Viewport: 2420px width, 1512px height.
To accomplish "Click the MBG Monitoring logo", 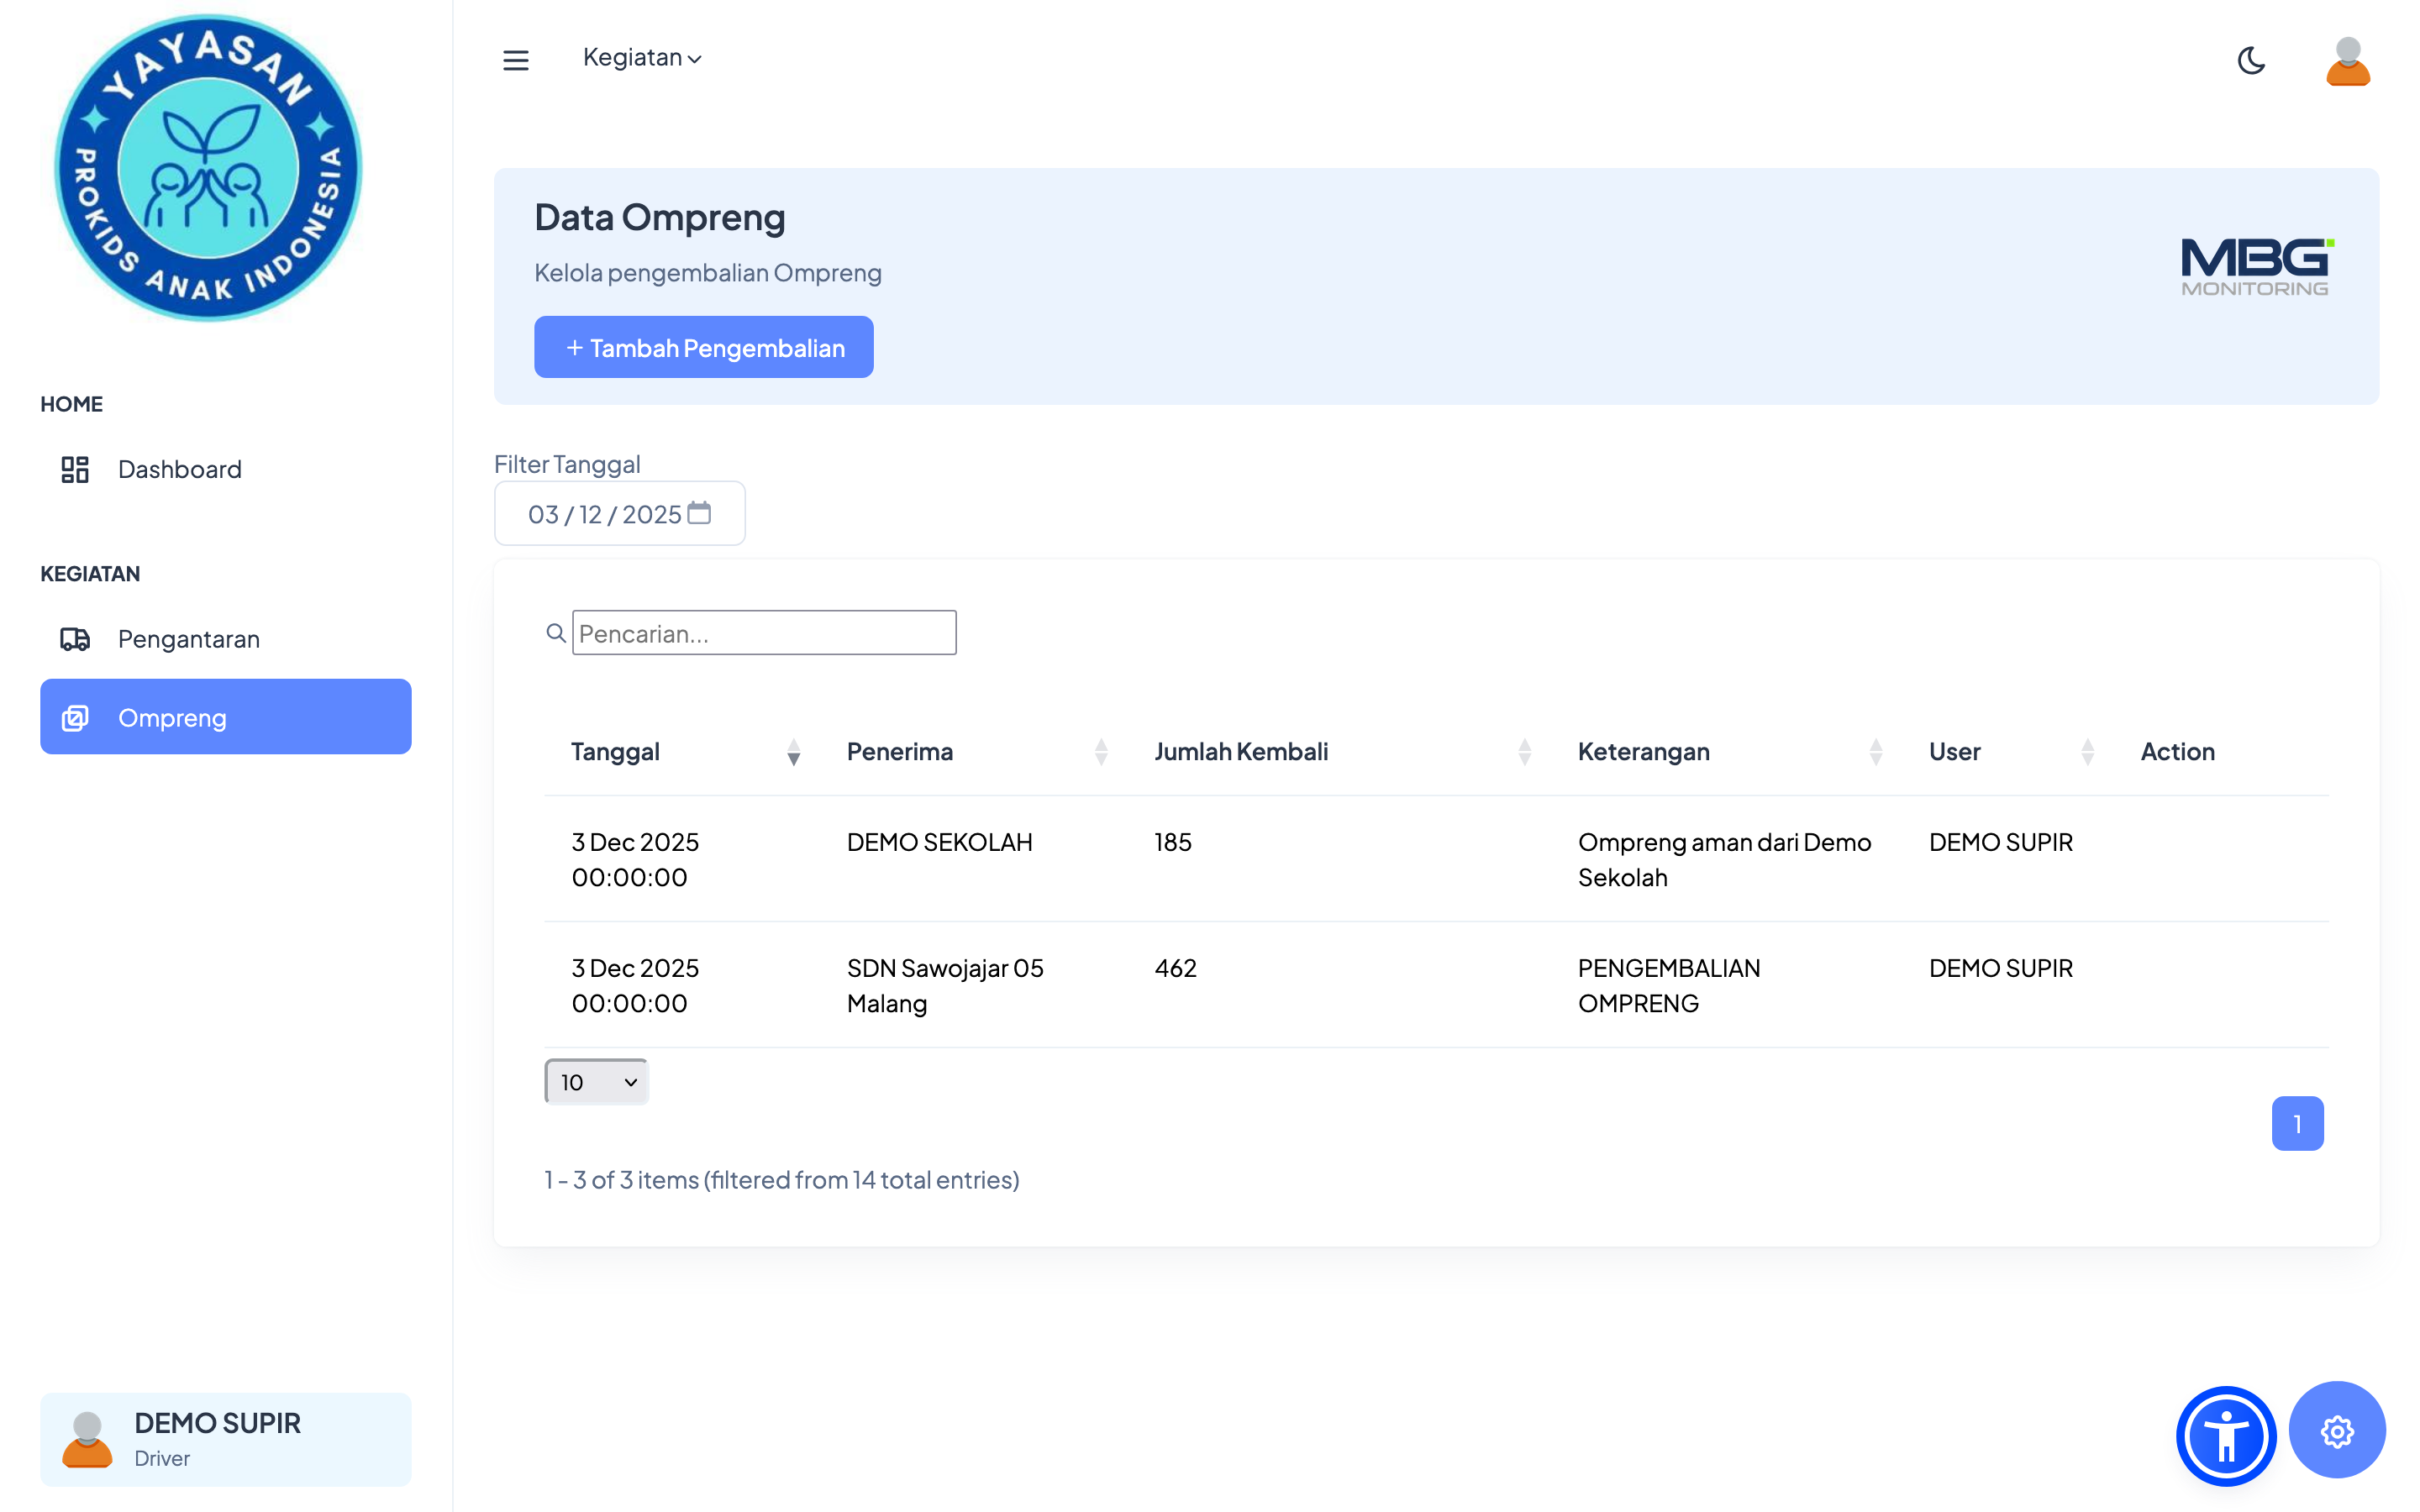I will pyautogui.click(x=2256, y=267).
